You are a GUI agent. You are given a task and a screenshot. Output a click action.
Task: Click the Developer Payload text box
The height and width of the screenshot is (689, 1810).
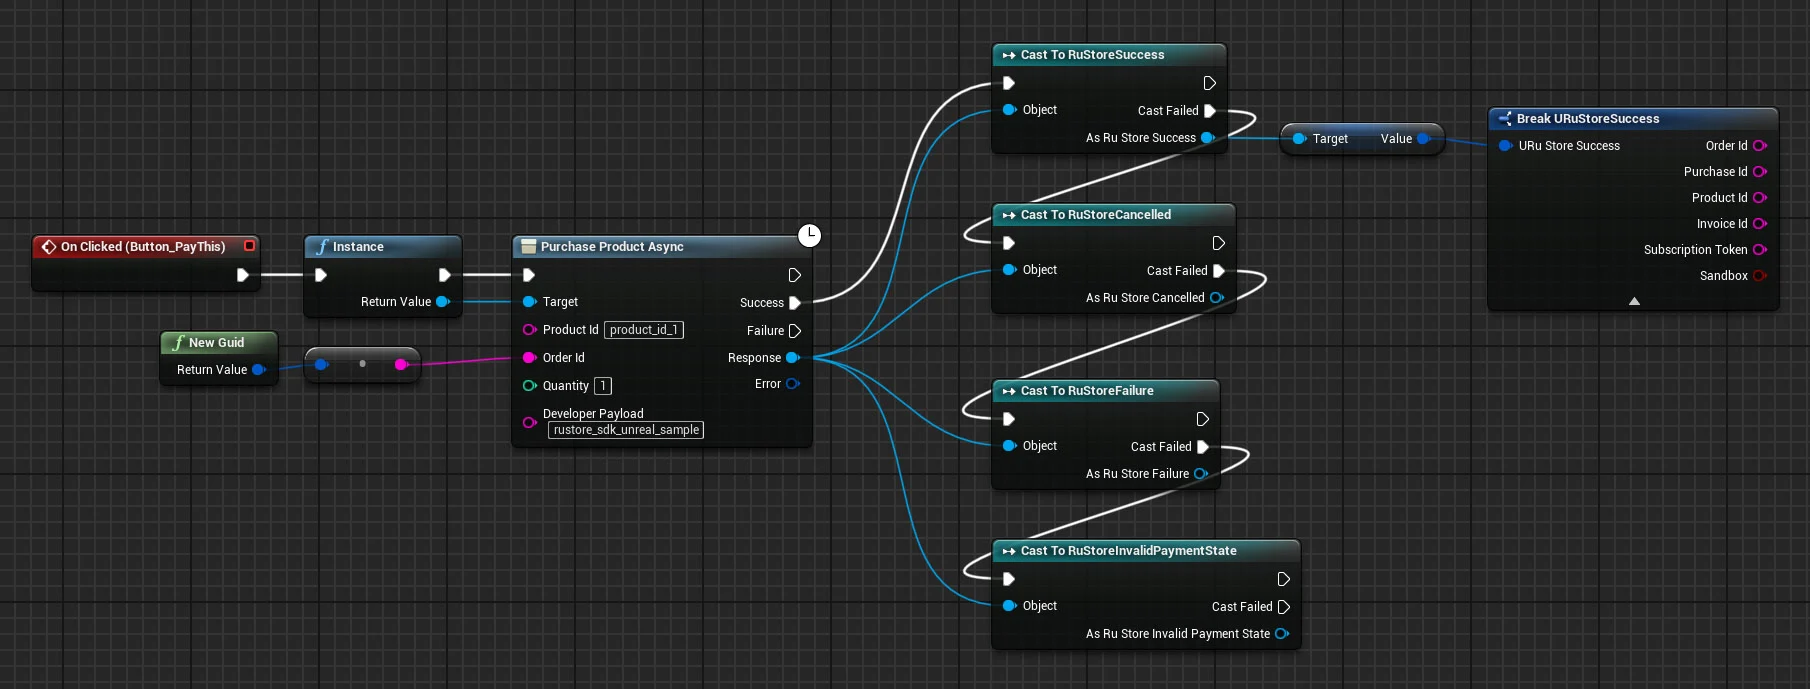click(626, 430)
